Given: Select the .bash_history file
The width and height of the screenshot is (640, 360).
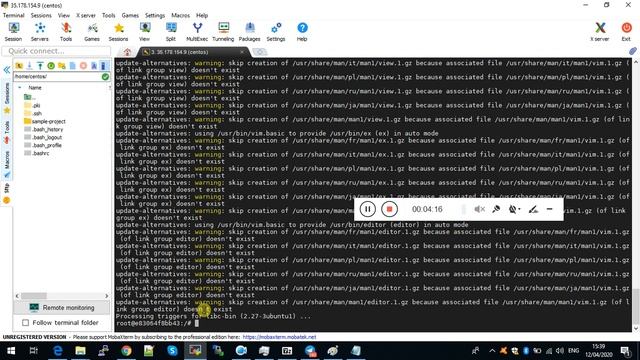Looking at the screenshot, I should pos(44,129).
